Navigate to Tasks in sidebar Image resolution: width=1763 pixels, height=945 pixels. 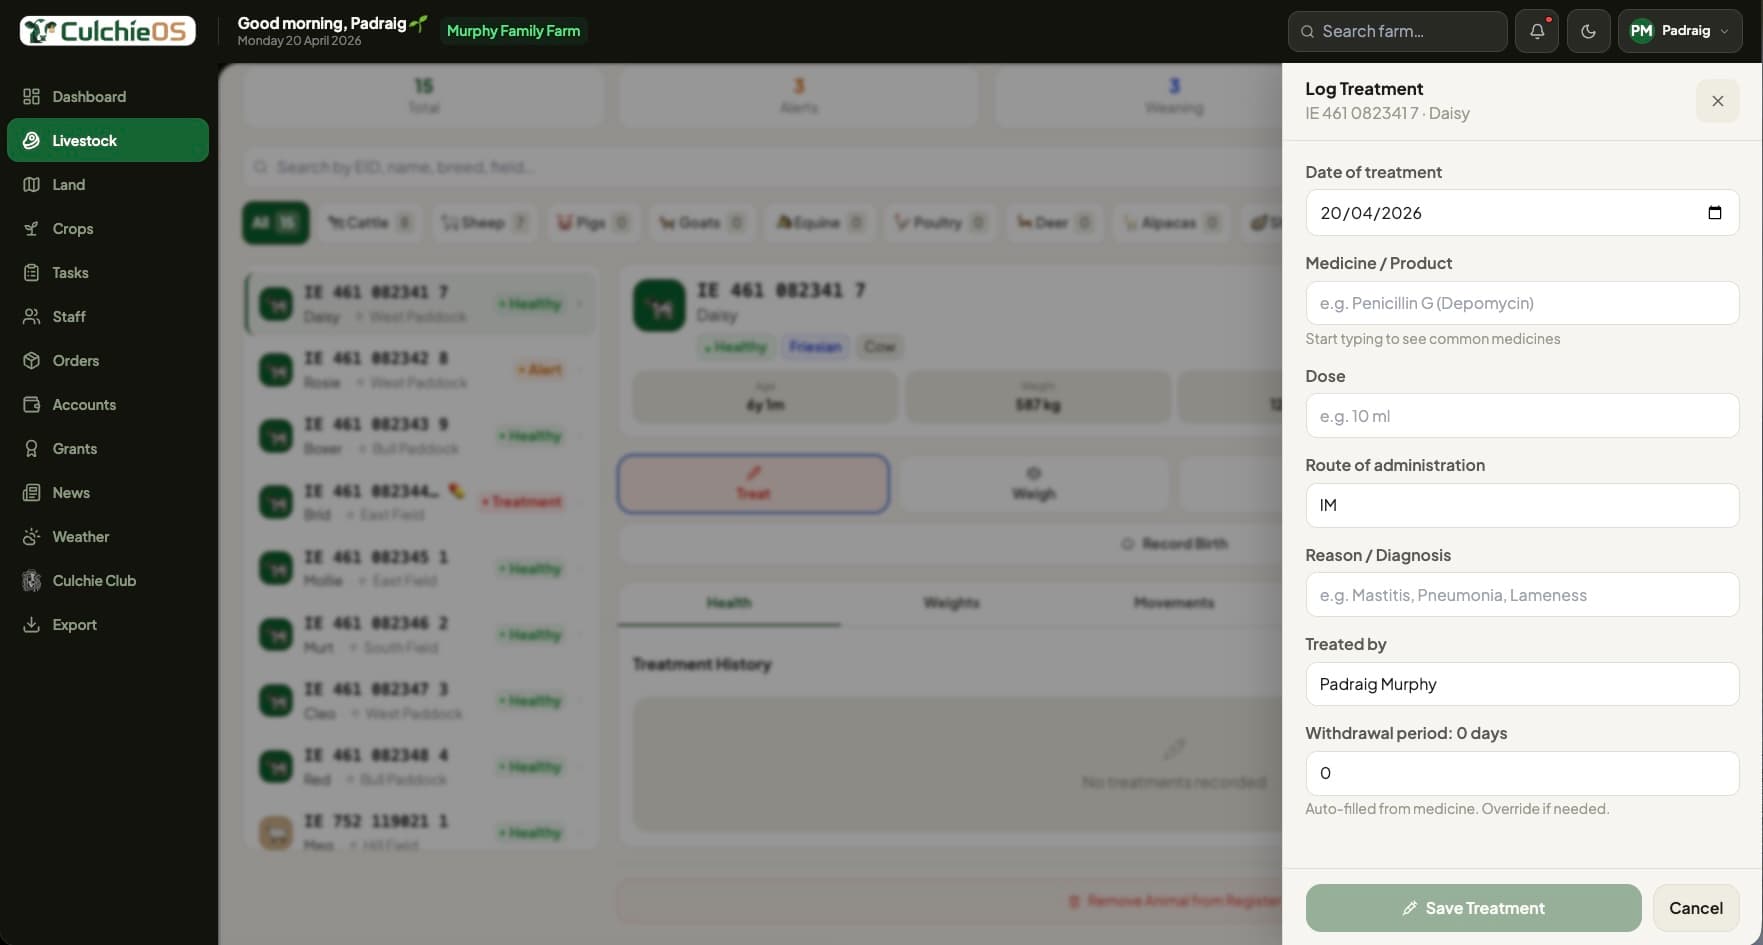tap(70, 273)
